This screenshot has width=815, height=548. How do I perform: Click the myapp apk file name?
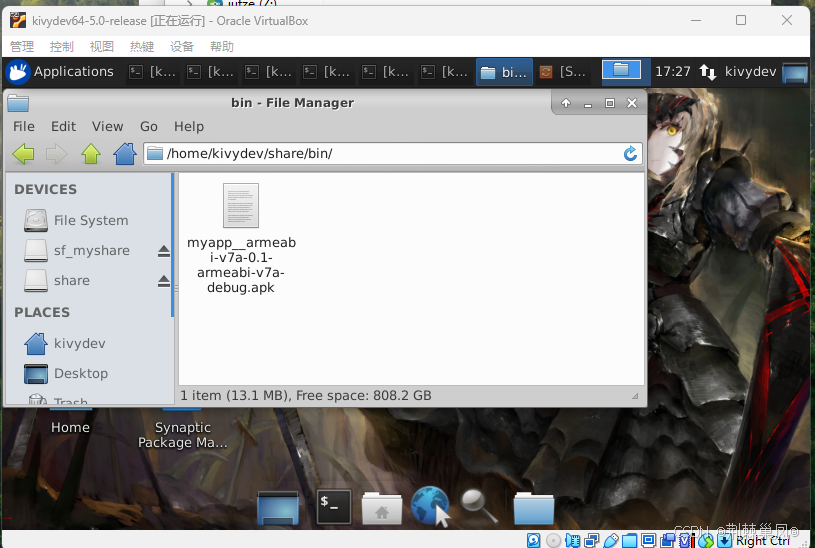[x=241, y=265]
